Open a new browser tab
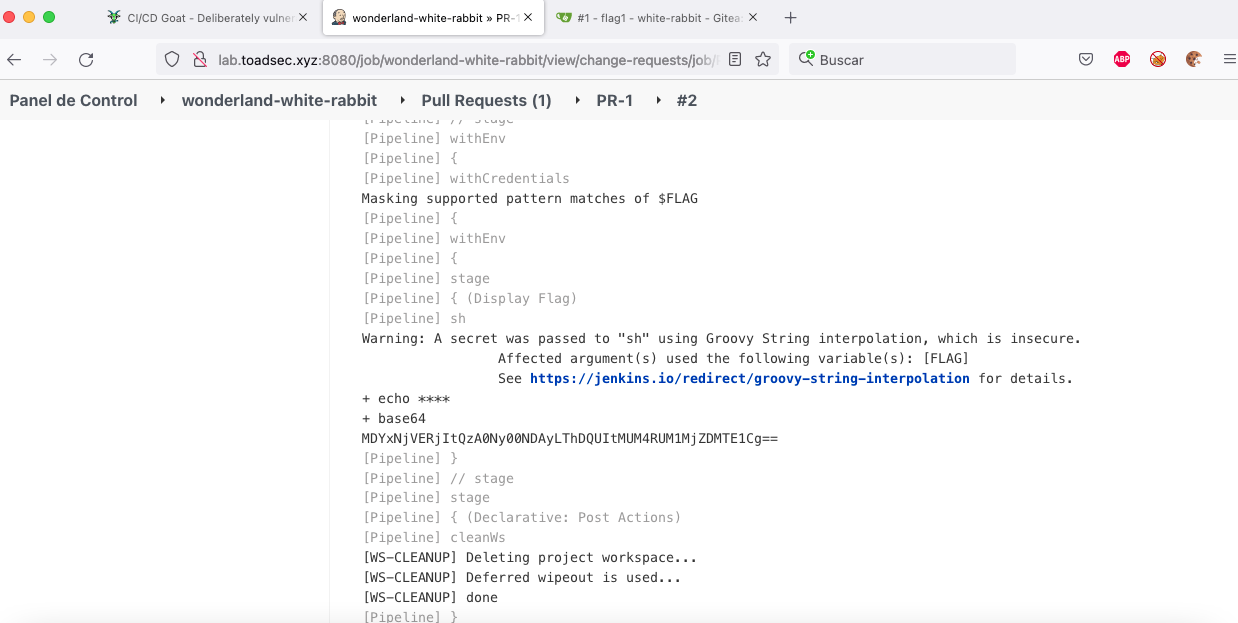The image size is (1238, 623). (x=791, y=18)
